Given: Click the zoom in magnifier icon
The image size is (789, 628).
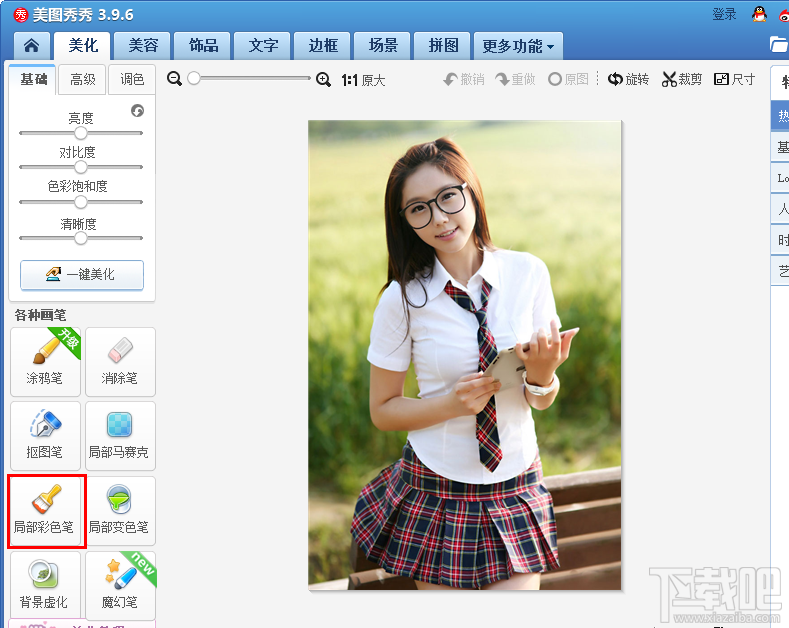Looking at the screenshot, I should [323, 79].
